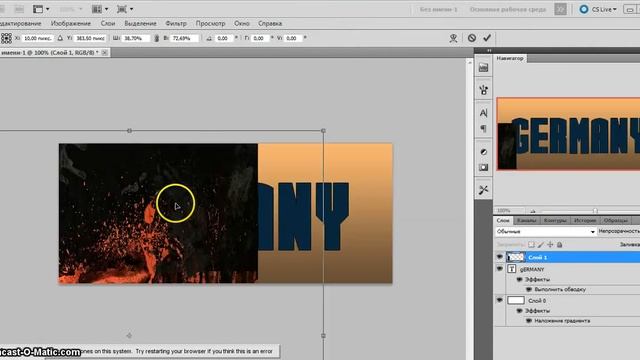Open the blend mode dropdown Обычные

tap(545, 231)
